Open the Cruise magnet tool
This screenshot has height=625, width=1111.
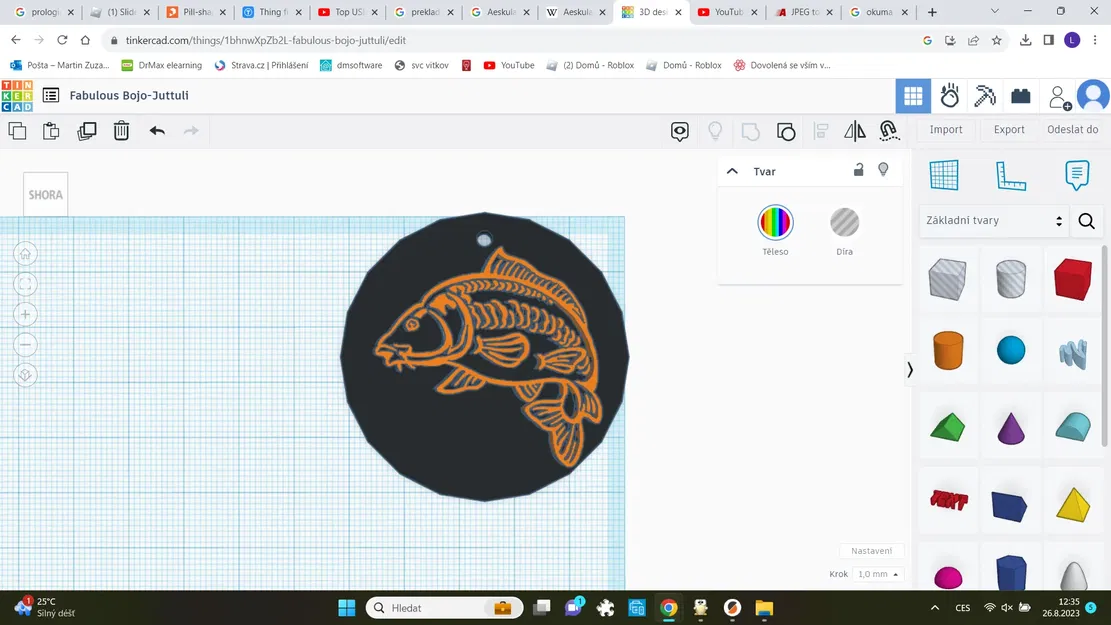coord(889,130)
